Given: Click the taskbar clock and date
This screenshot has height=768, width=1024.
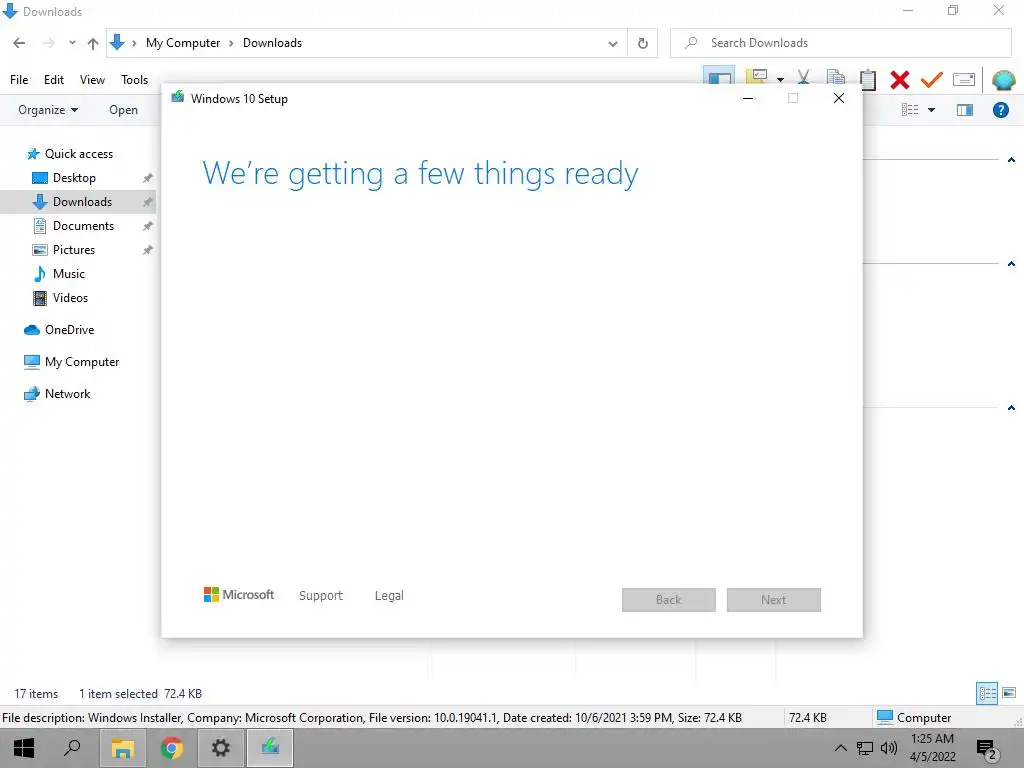Looking at the screenshot, I should tap(932, 748).
